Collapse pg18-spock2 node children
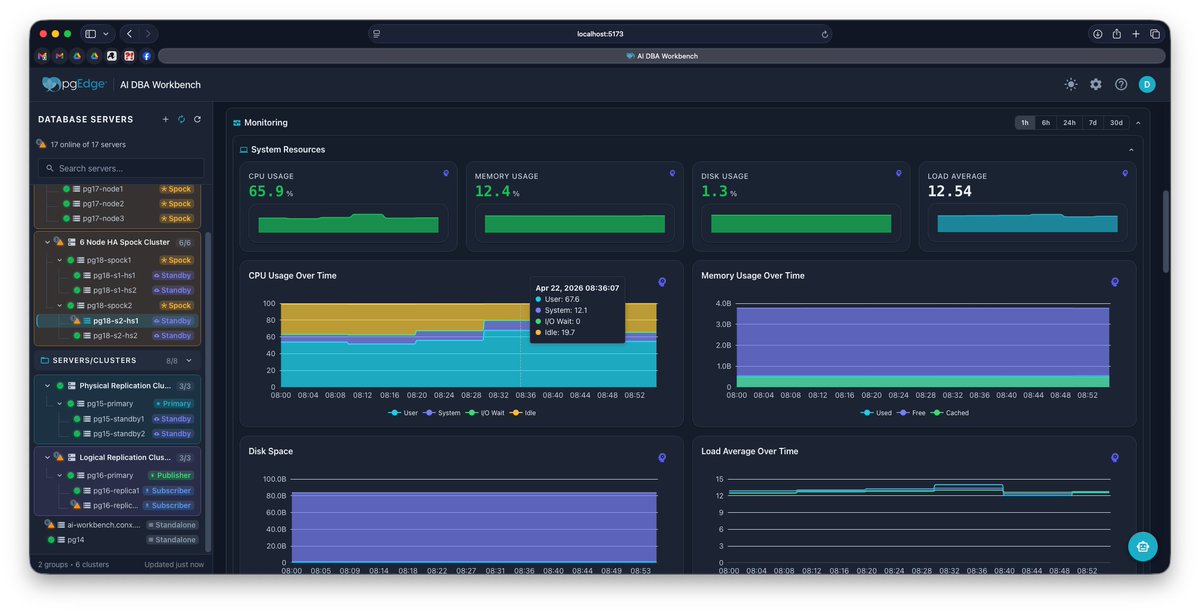 click(59, 305)
